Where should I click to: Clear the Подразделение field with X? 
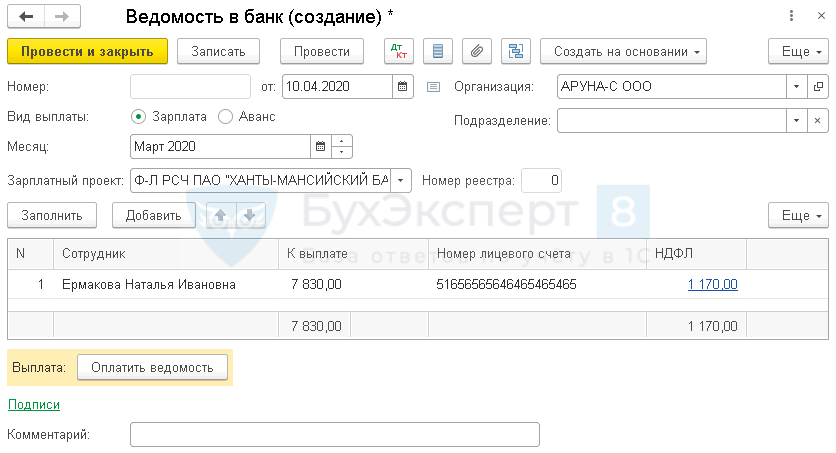pos(818,120)
